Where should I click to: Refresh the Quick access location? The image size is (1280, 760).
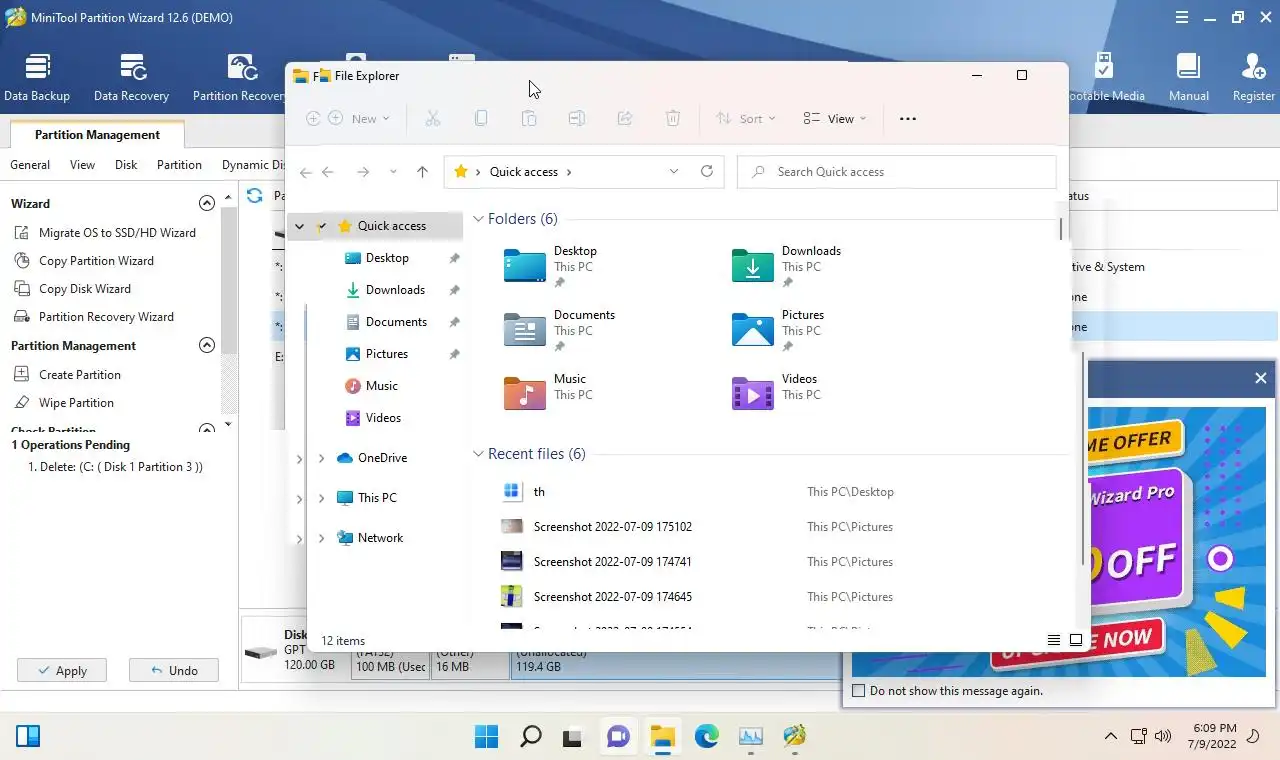(707, 171)
